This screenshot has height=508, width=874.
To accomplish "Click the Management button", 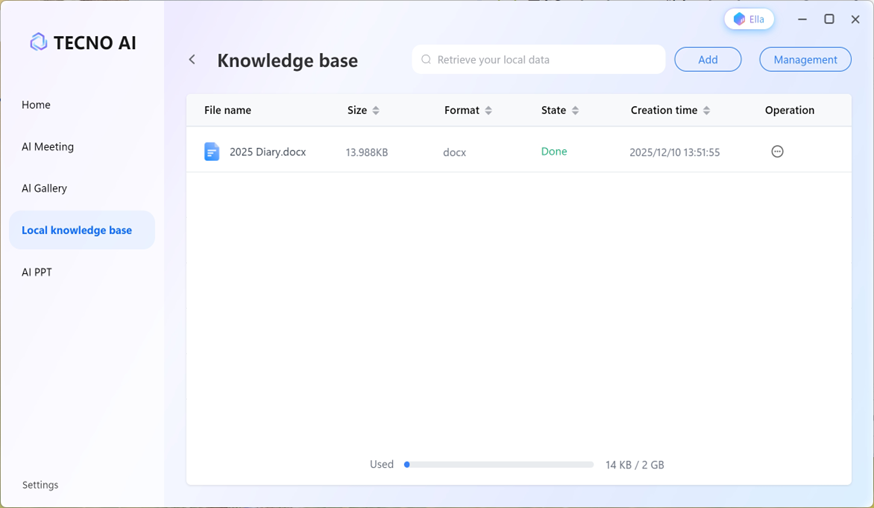I will [805, 60].
